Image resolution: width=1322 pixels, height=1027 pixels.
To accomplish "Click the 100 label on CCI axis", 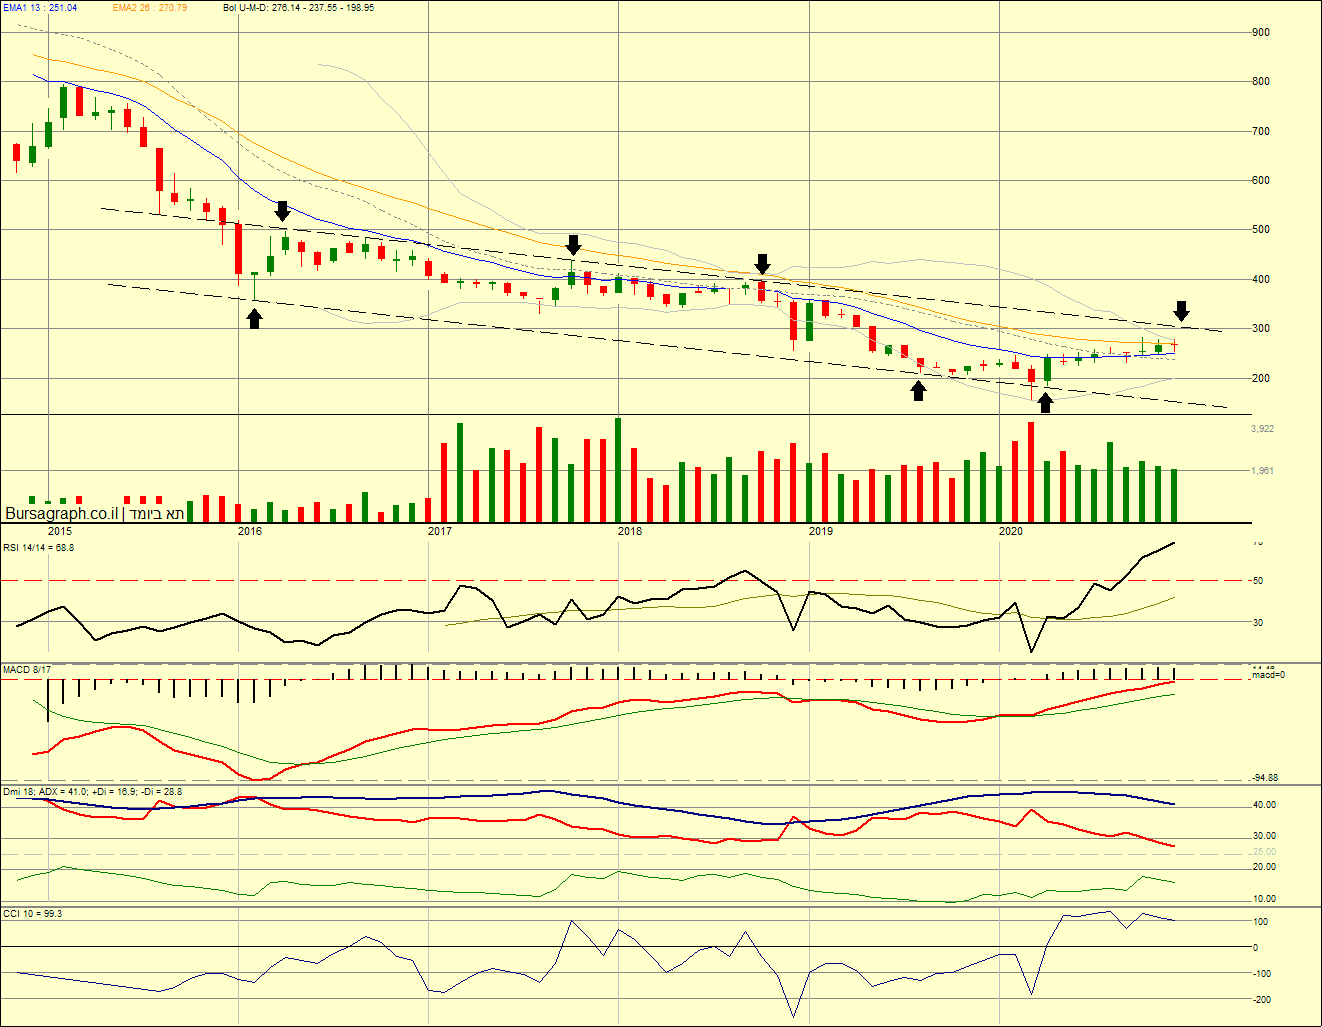I will [1261, 922].
